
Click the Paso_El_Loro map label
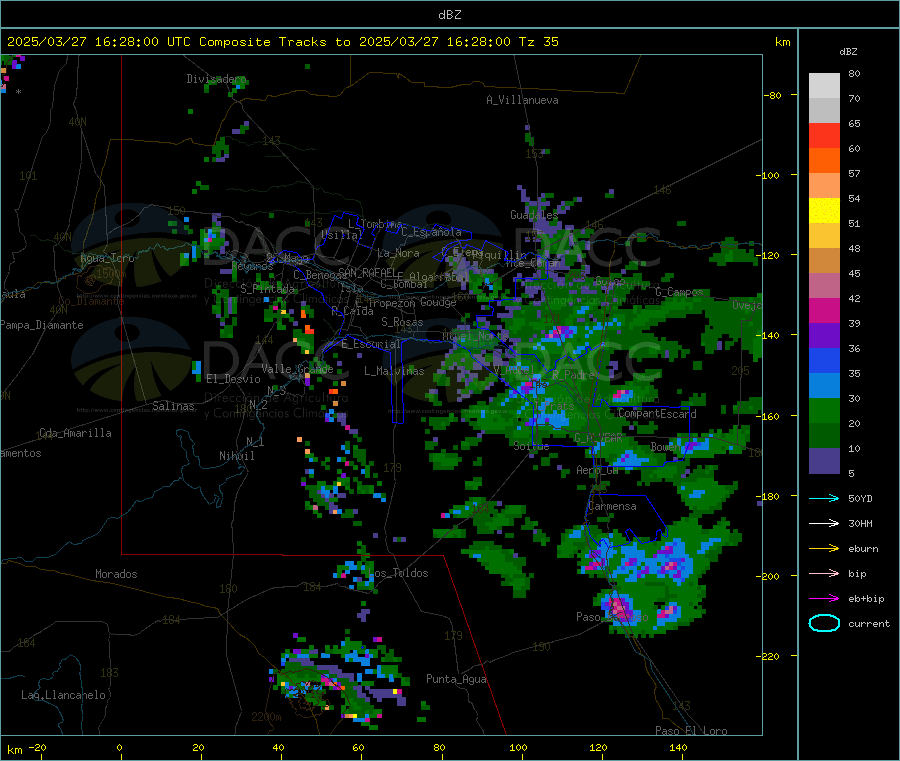[x=691, y=731]
